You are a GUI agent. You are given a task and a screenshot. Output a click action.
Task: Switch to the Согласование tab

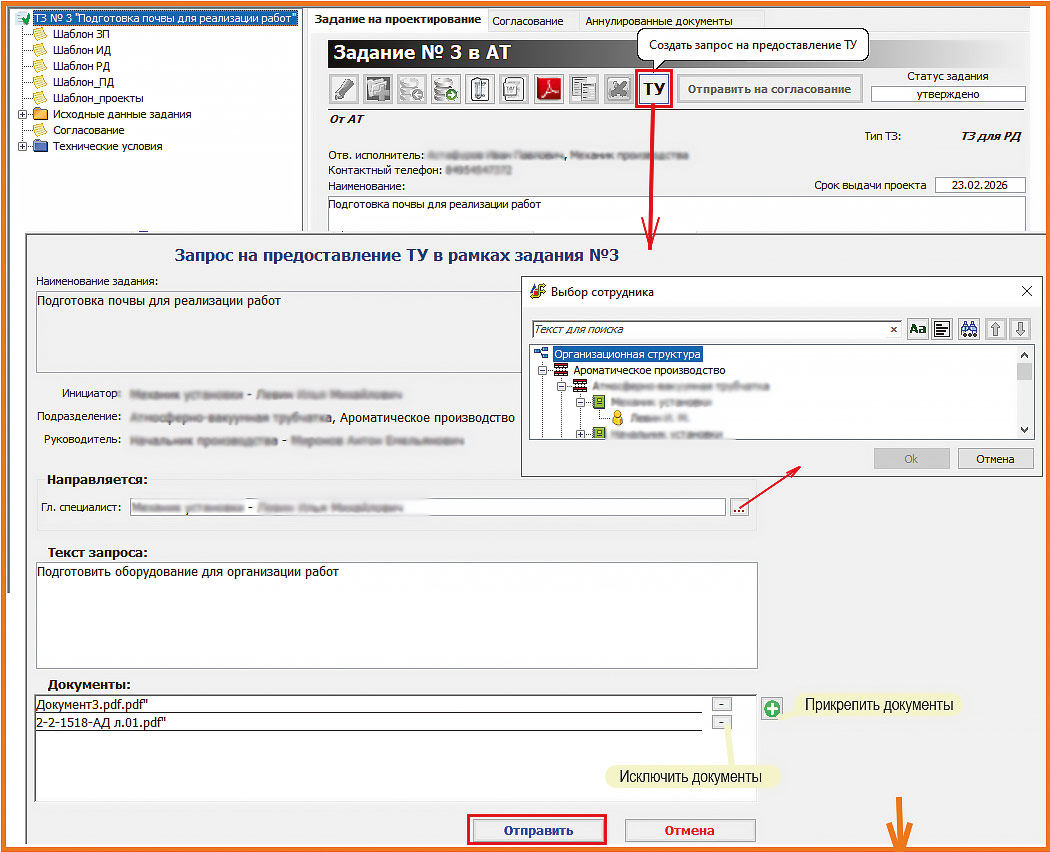pos(527,21)
